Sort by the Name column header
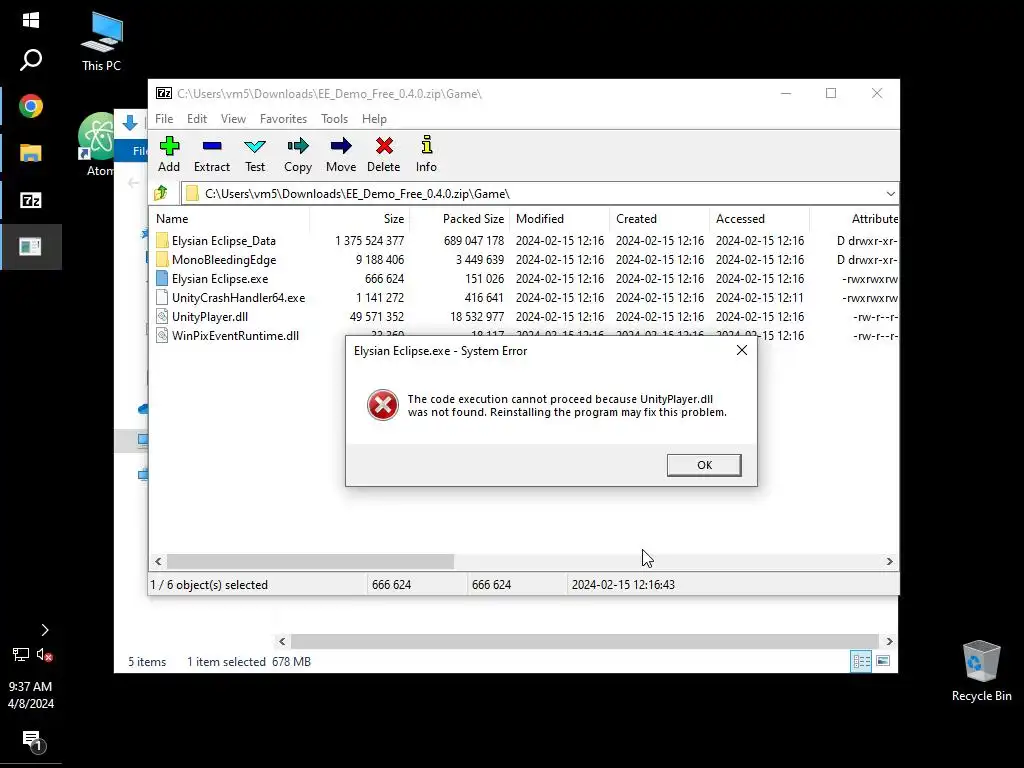Image resolution: width=1024 pixels, height=768 pixels. click(x=229, y=219)
